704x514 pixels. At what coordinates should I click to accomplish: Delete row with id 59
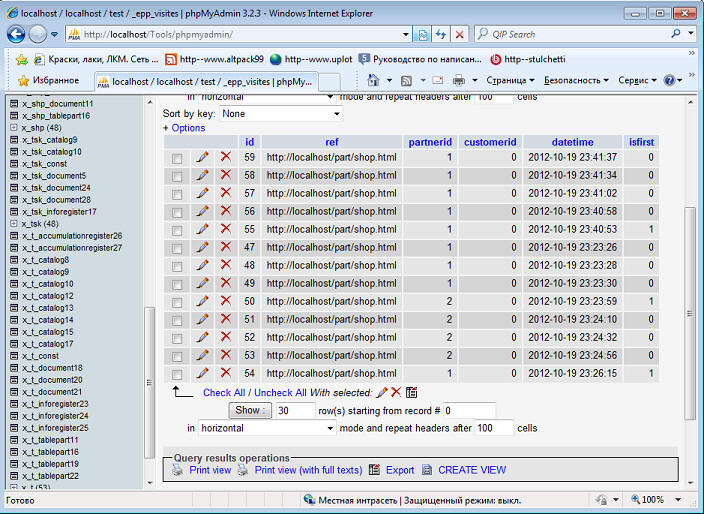tap(226, 157)
